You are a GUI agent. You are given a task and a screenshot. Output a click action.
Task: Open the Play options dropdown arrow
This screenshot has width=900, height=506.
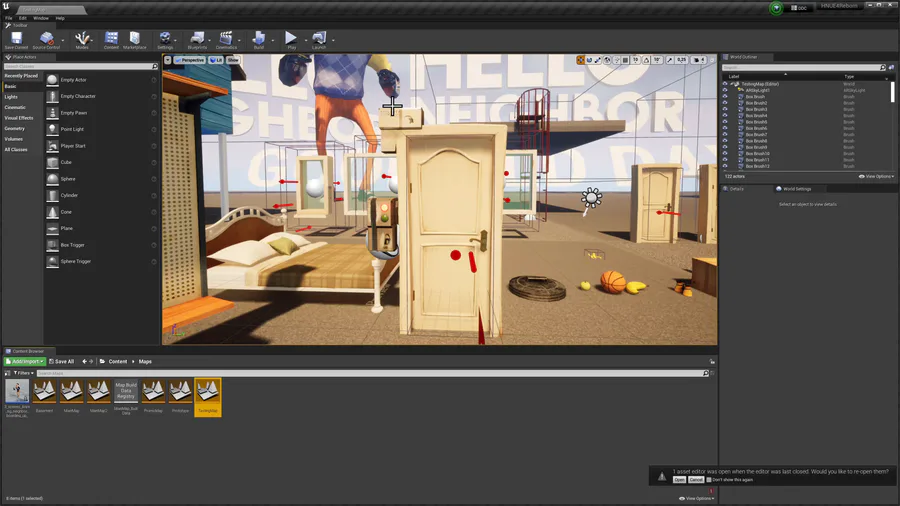(x=305, y=40)
